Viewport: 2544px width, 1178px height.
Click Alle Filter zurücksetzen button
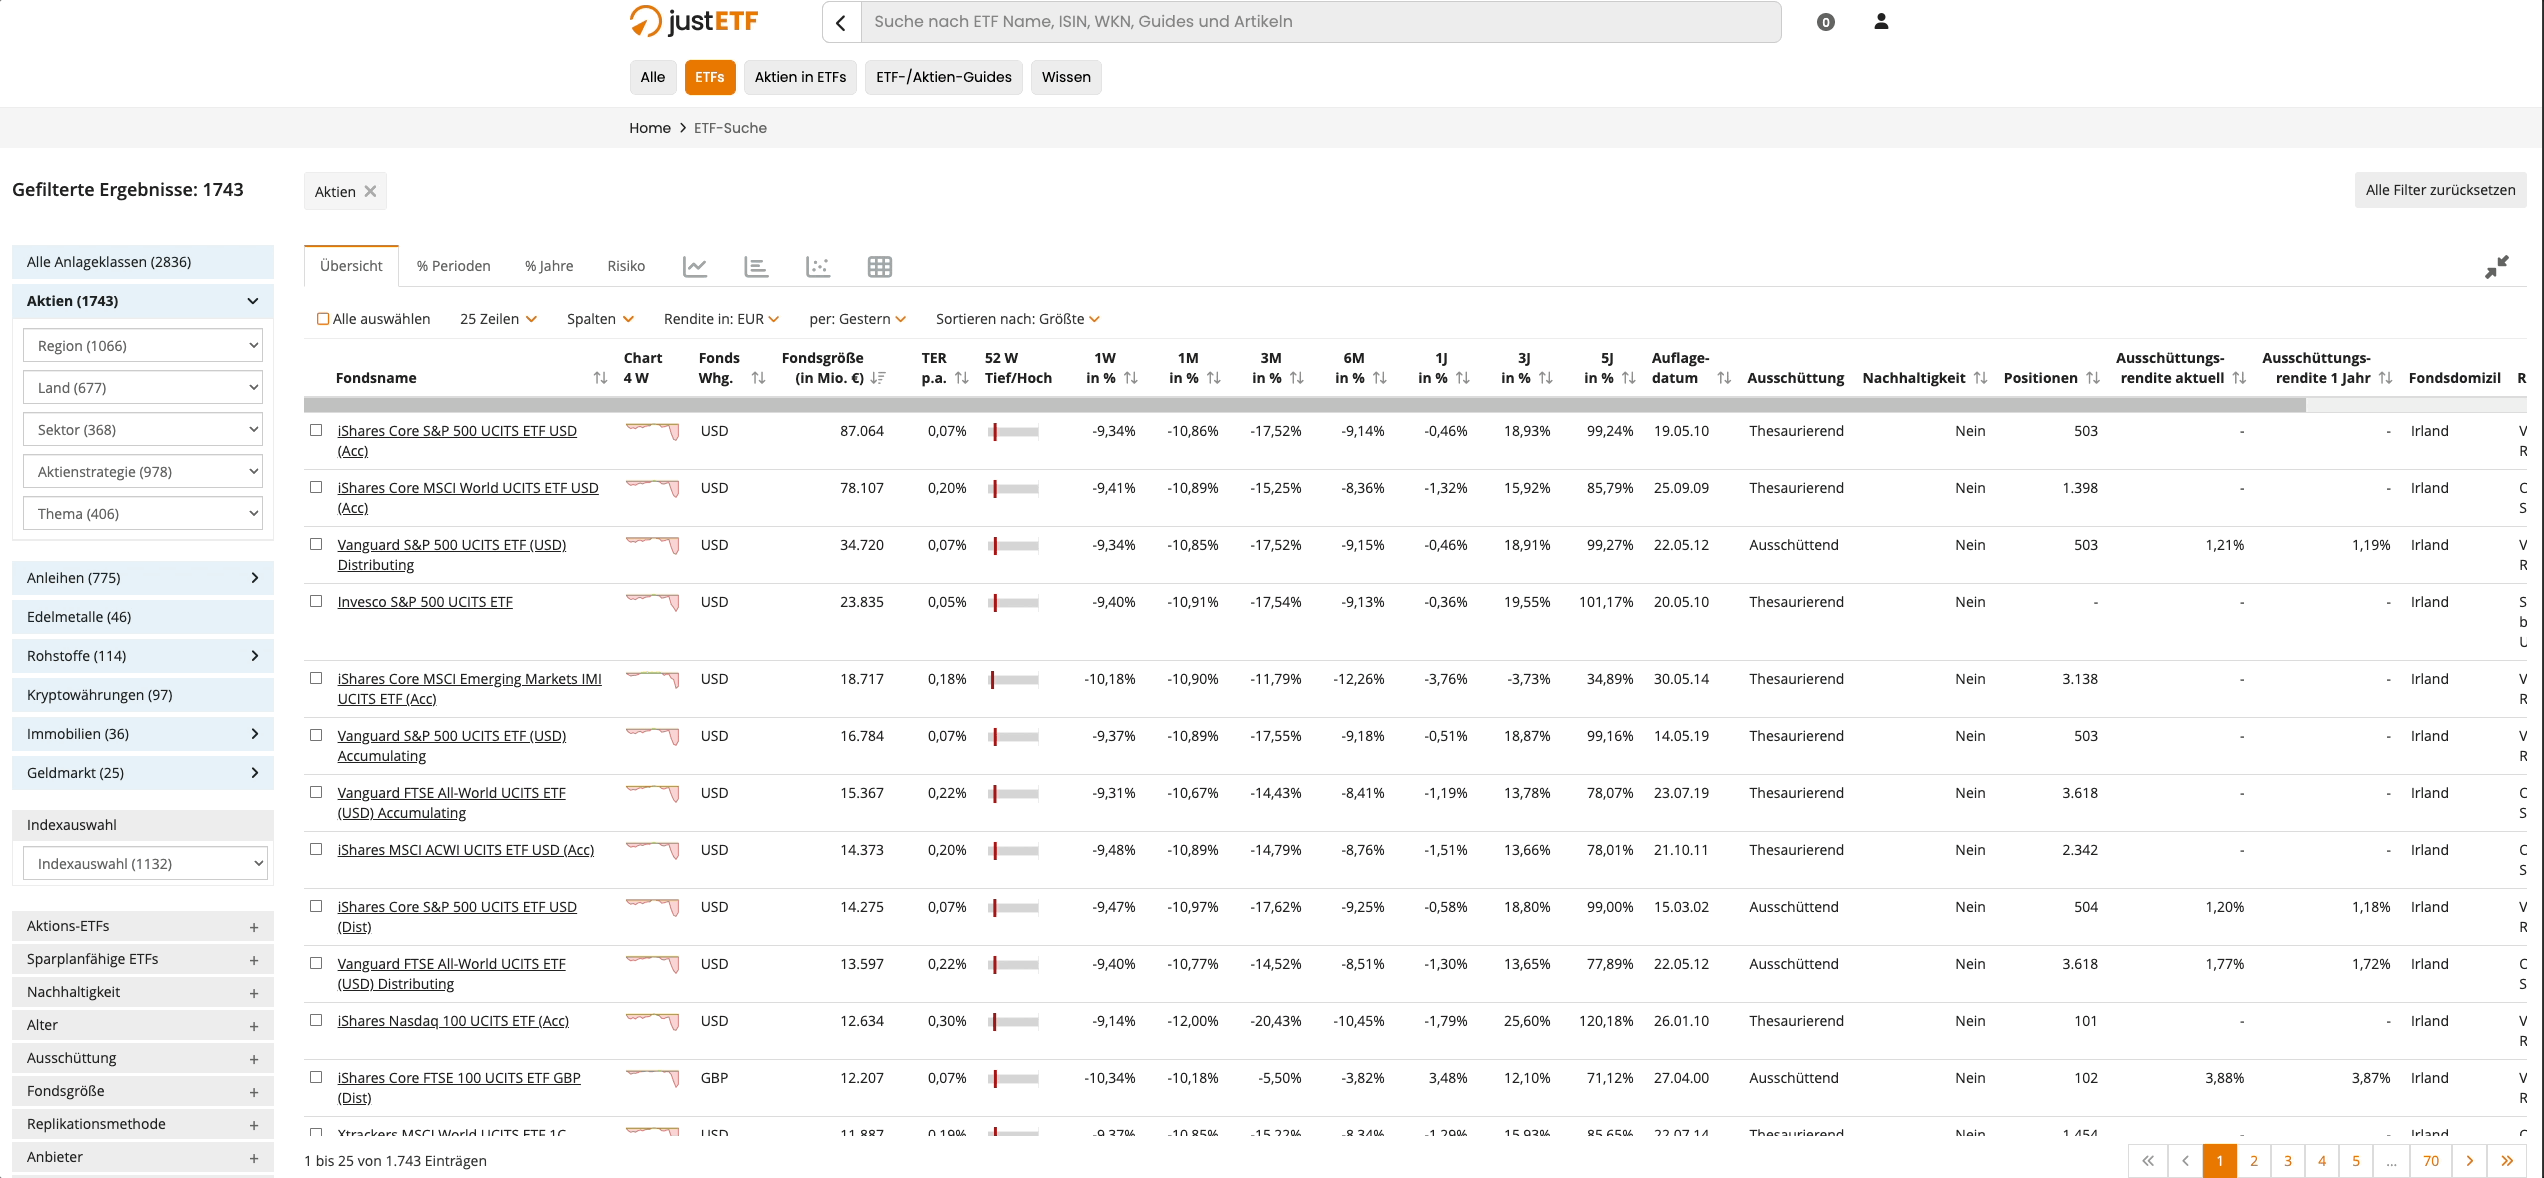pos(2440,190)
